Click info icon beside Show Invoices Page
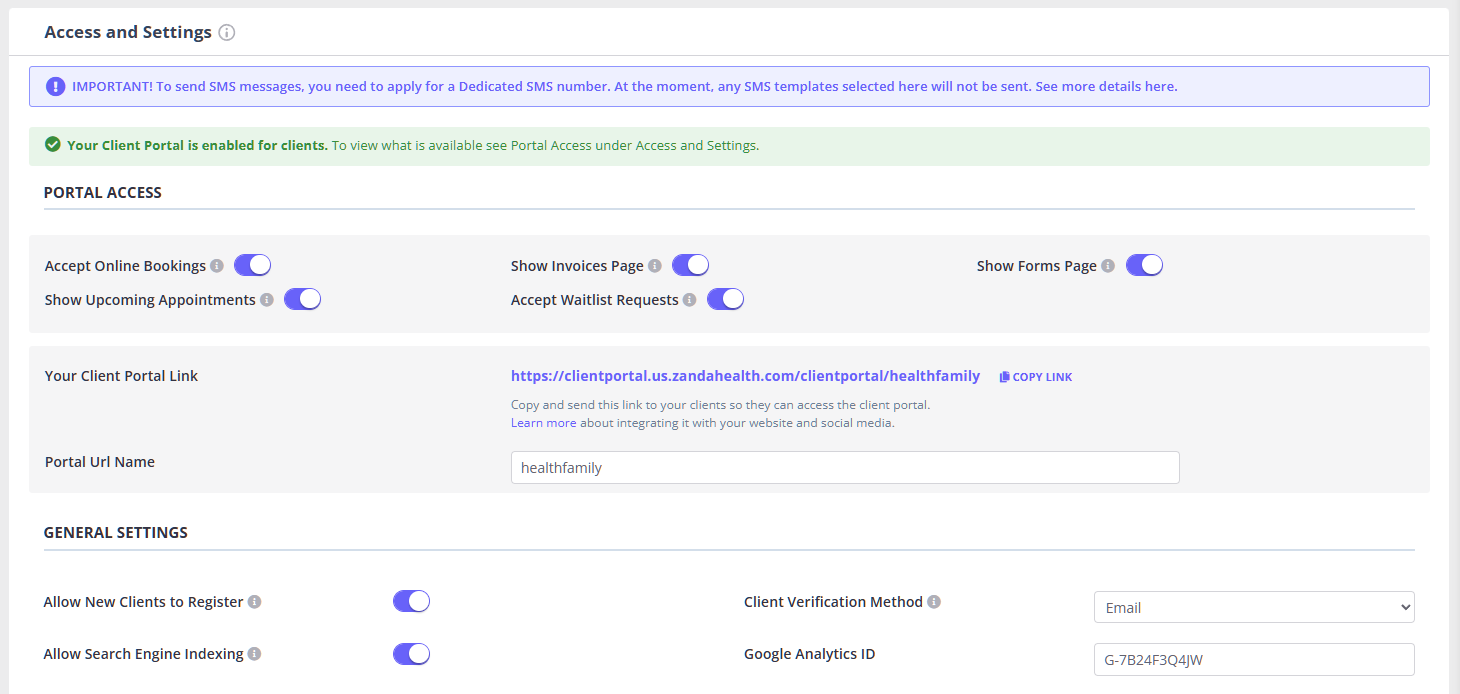 pyautogui.click(x=655, y=266)
